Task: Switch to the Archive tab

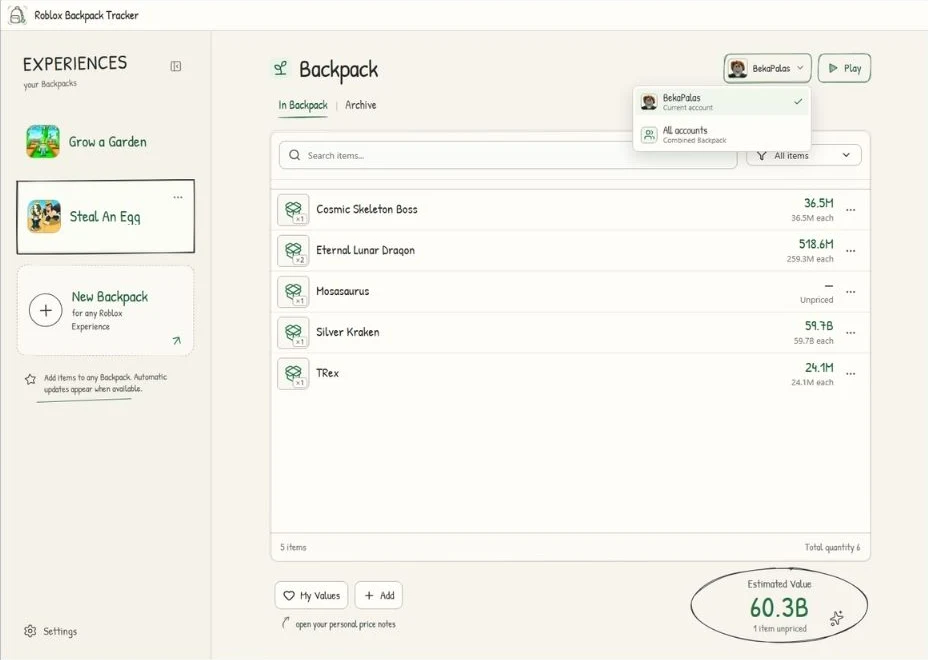Action: pos(360,105)
